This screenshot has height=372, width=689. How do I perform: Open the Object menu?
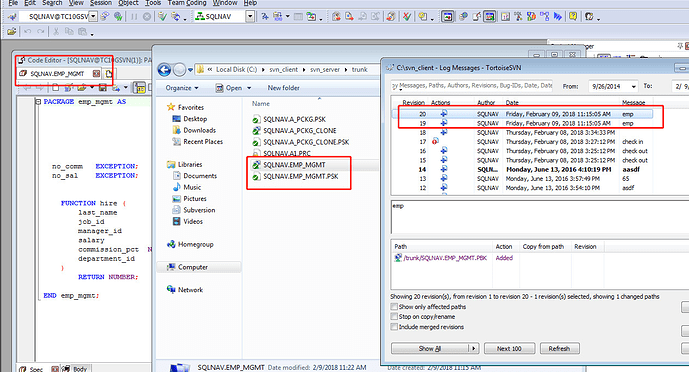pos(128,3)
